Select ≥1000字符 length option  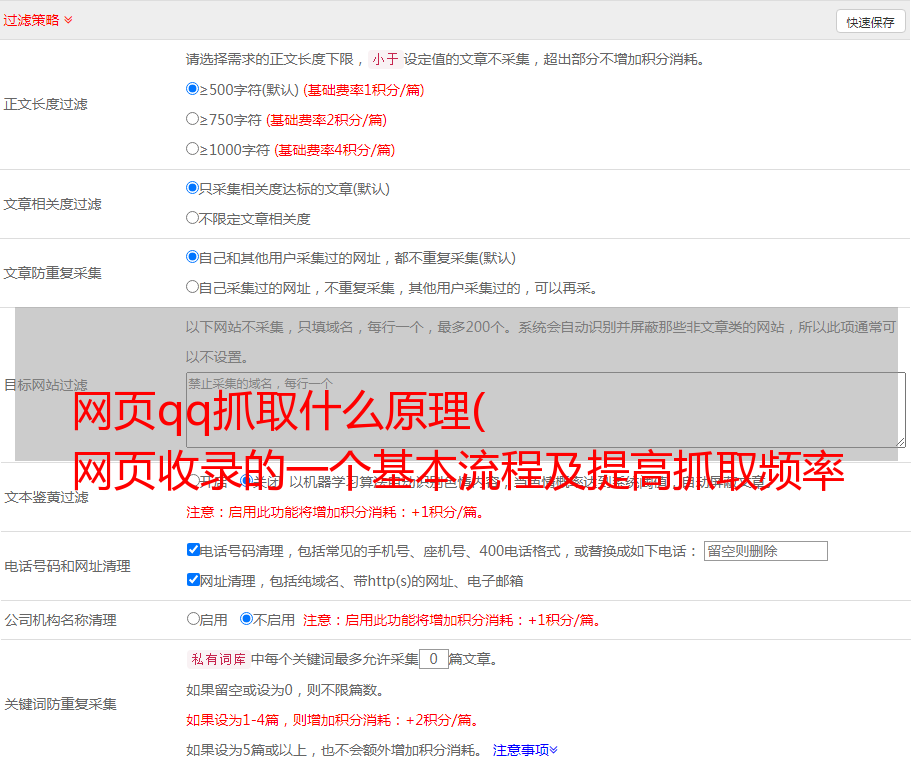tap(192, 148)
